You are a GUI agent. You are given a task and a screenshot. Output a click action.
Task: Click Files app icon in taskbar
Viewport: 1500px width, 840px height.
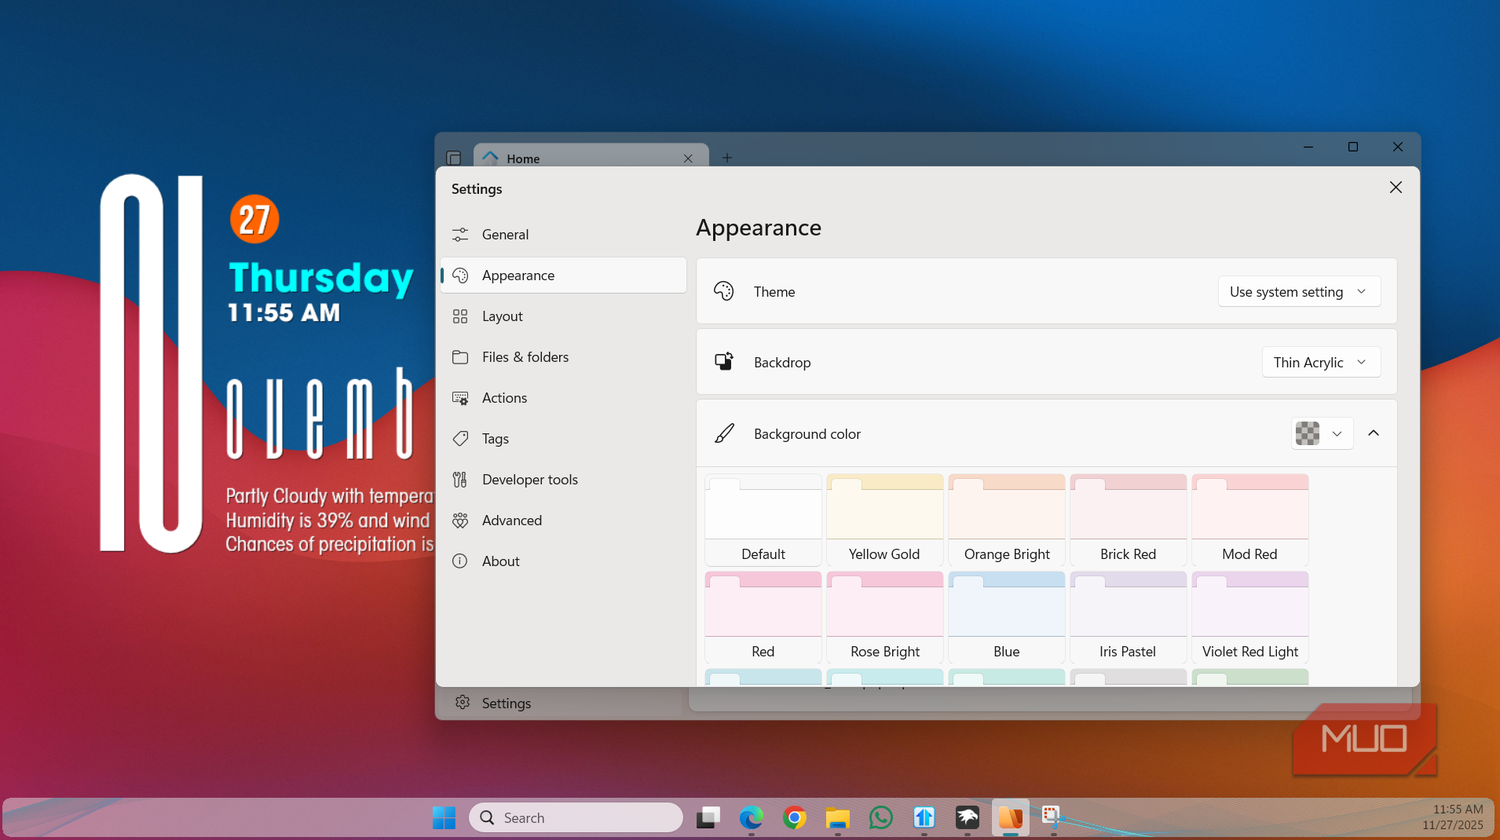[1010, 818]
